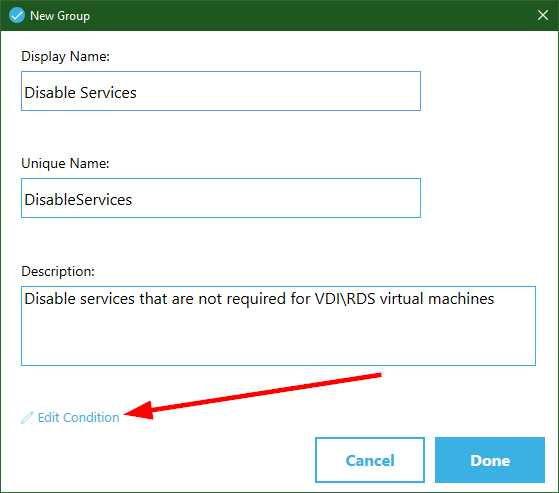Cancel the new group creation
The height and width of the screenshot is (493, 559).
(370, 460)
